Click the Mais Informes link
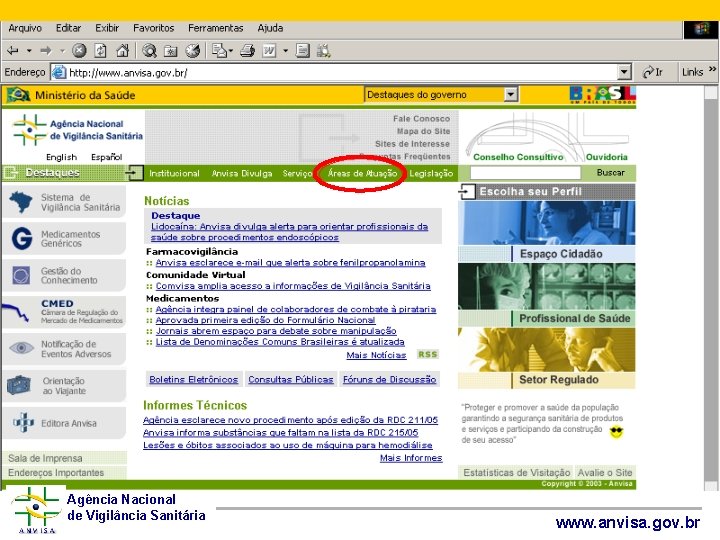This screenshot has height=540, width=720. pos(411,458)
